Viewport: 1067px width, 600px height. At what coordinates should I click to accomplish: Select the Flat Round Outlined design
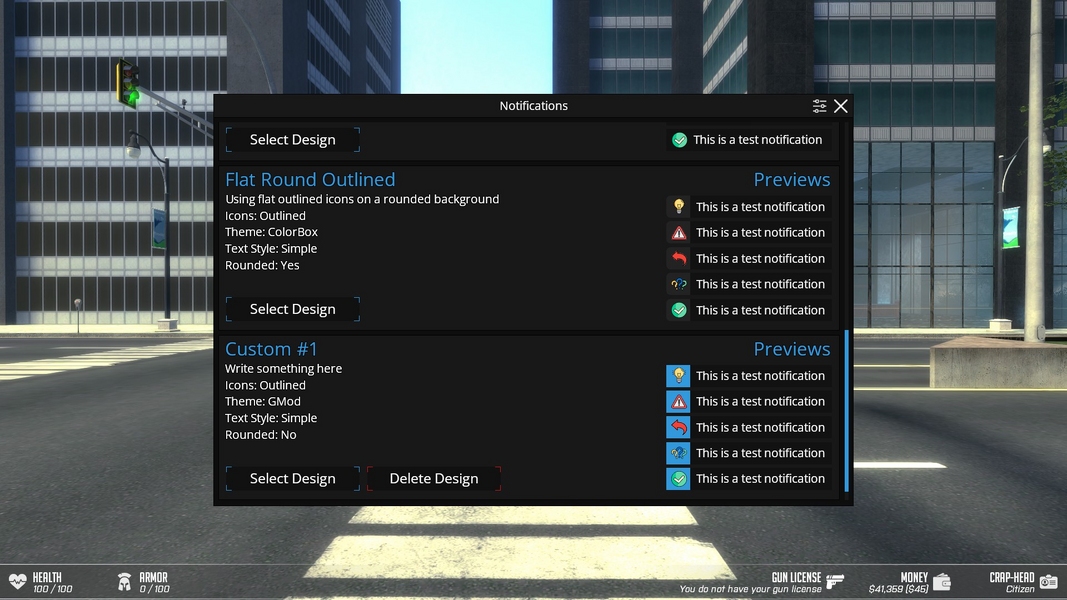[x=293, y=310]
